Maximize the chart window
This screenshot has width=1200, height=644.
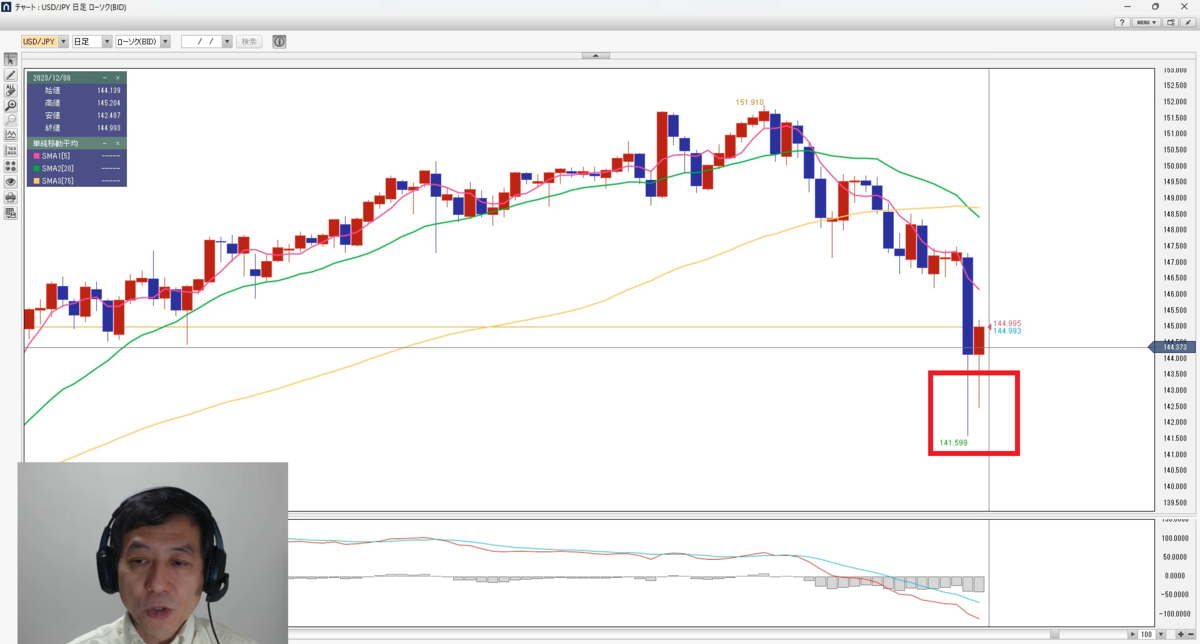point(1155,6)
